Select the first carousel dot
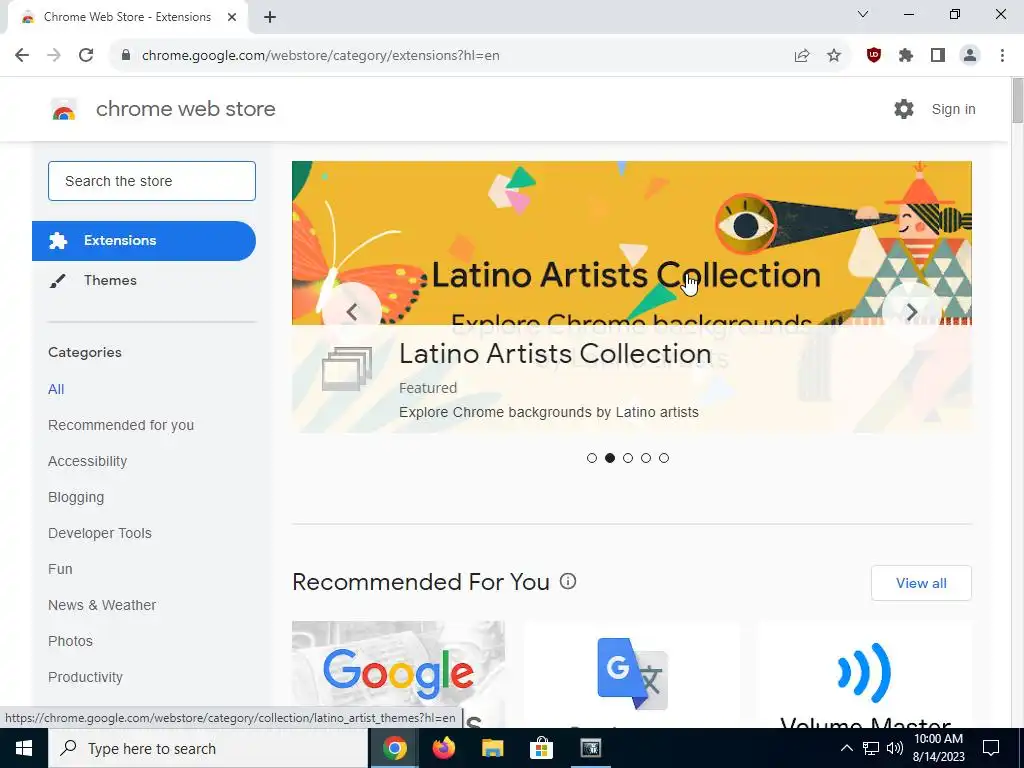The height and width of the screenshot is (768, 1024). 592,458
